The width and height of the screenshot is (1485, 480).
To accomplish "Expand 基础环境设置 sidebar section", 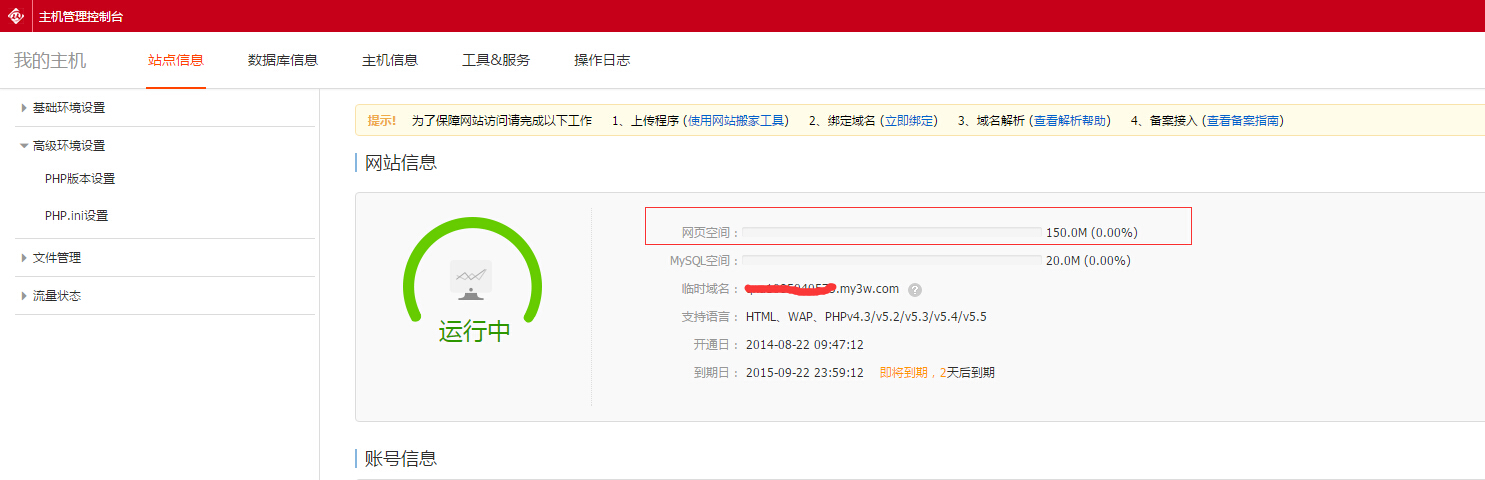I will click(x=68, y=108).
